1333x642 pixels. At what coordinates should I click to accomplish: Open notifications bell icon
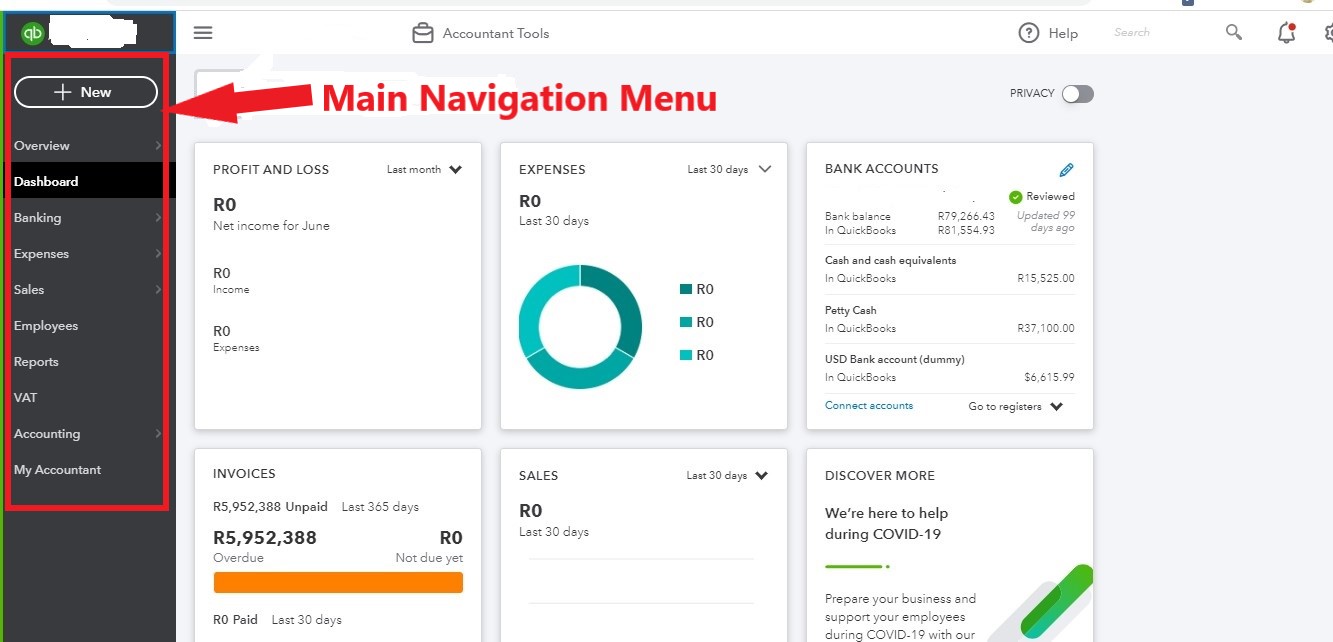[1287, 33]
